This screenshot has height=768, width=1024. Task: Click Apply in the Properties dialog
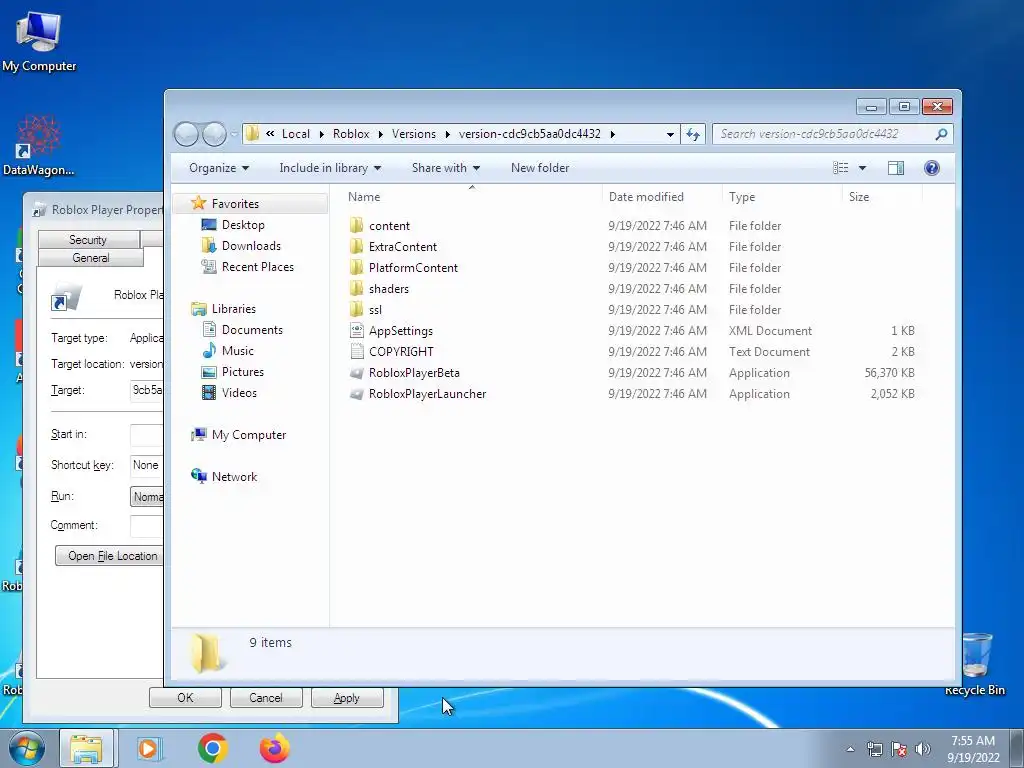(347, 697)
